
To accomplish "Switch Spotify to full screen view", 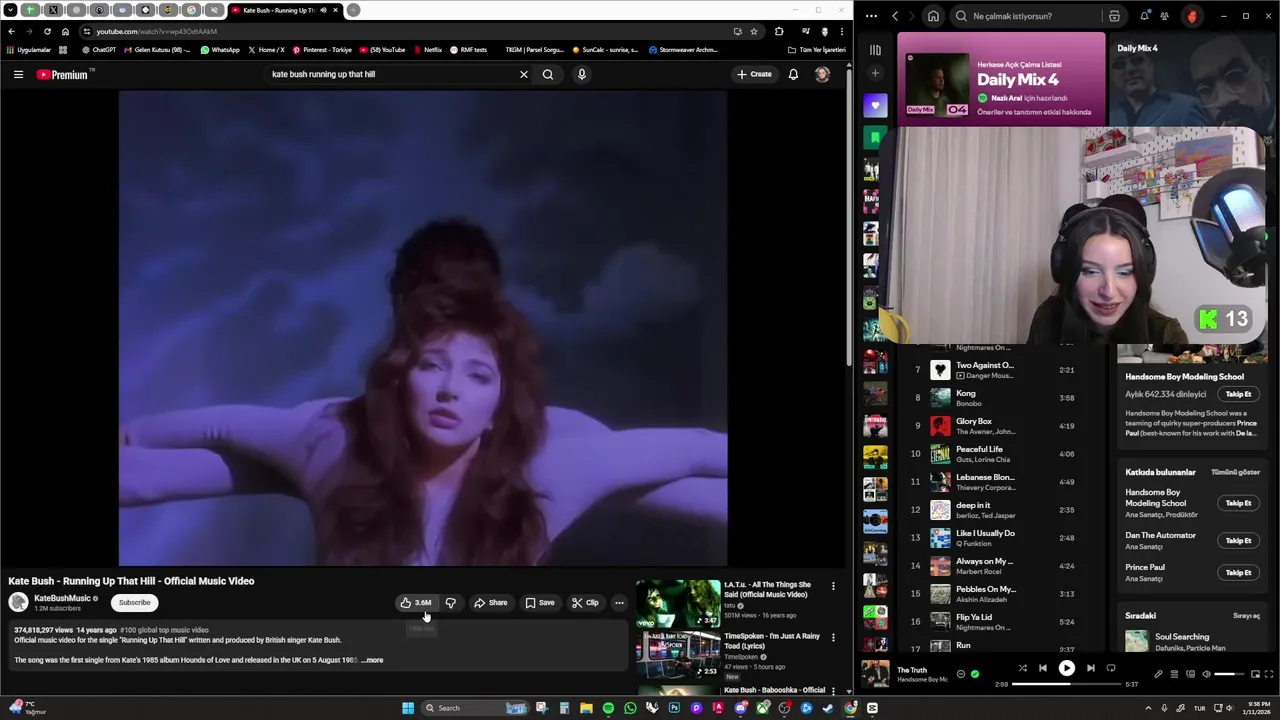I will (1269, 674).
